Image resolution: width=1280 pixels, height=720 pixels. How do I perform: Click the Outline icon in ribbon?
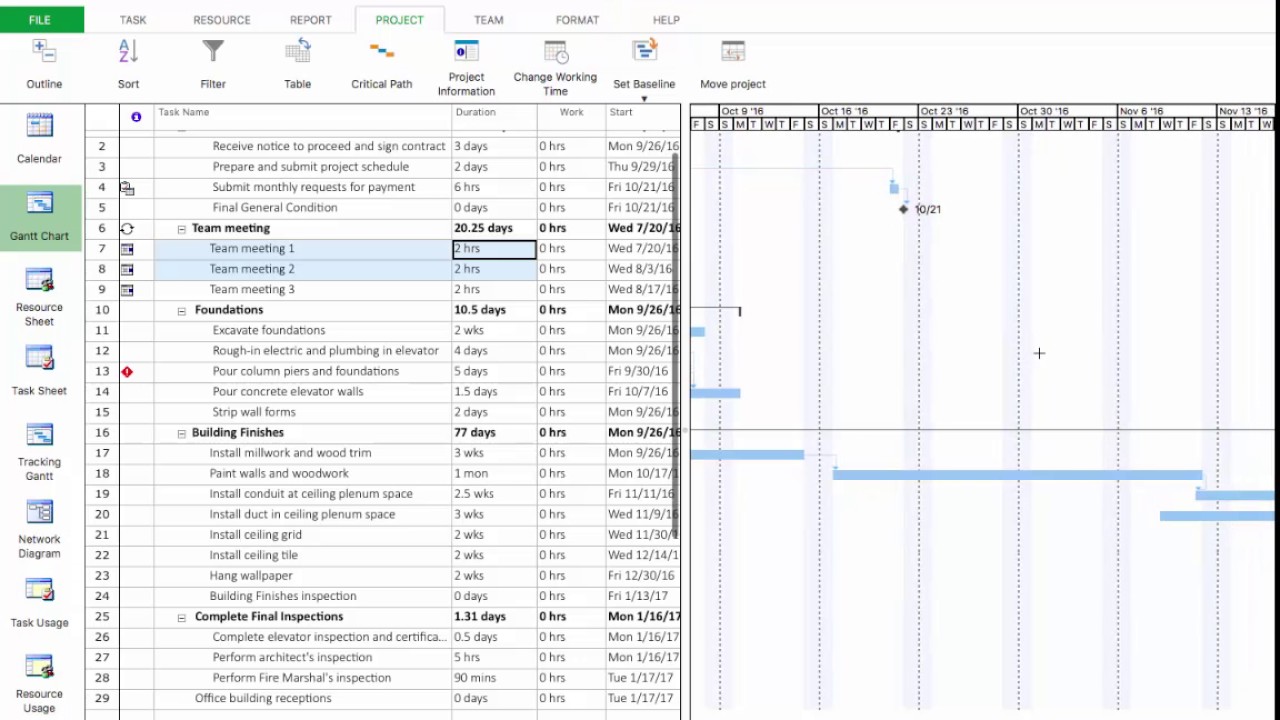(x=44, y=52)
